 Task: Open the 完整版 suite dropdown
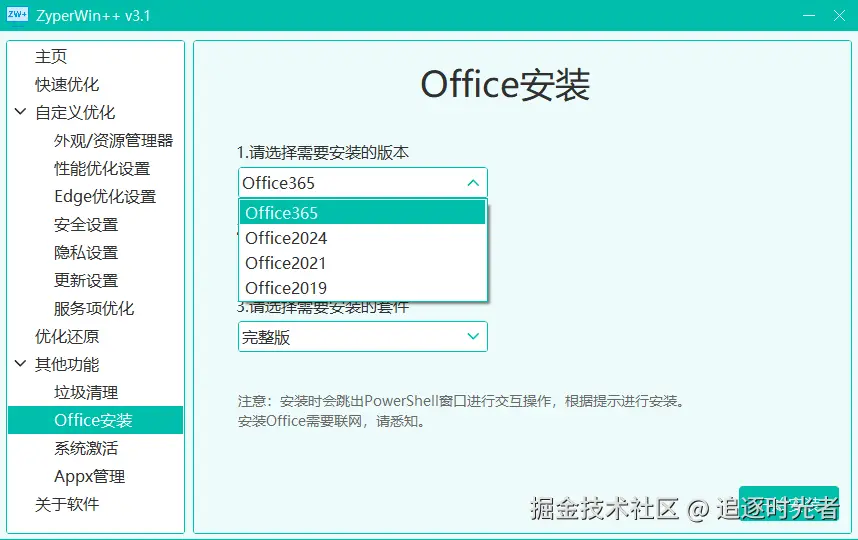[363, 336]
